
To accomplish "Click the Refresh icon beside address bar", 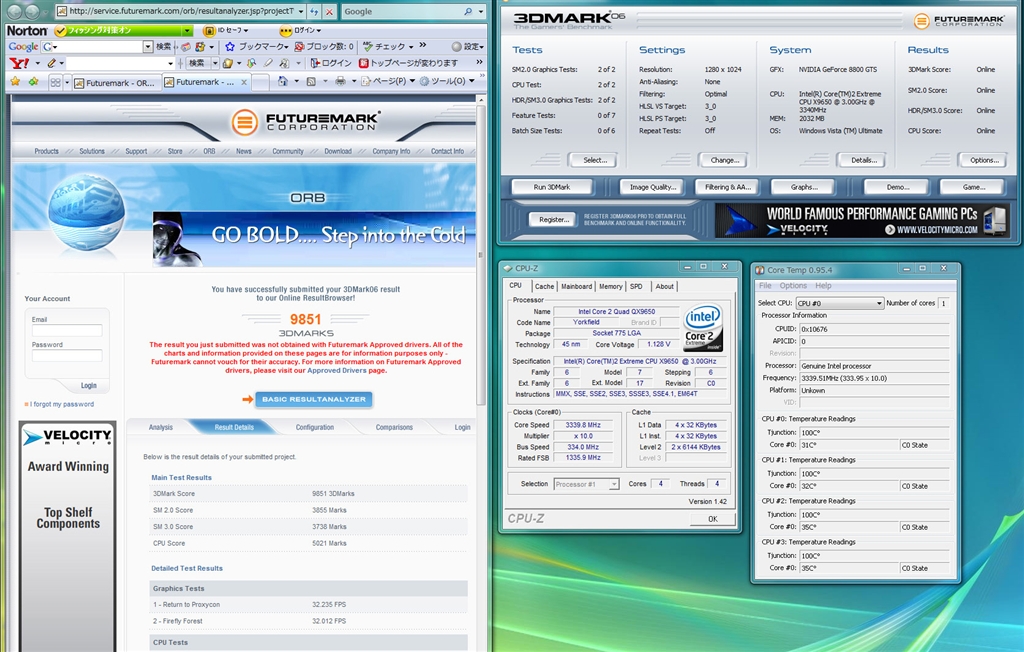I will pos(315,12).
